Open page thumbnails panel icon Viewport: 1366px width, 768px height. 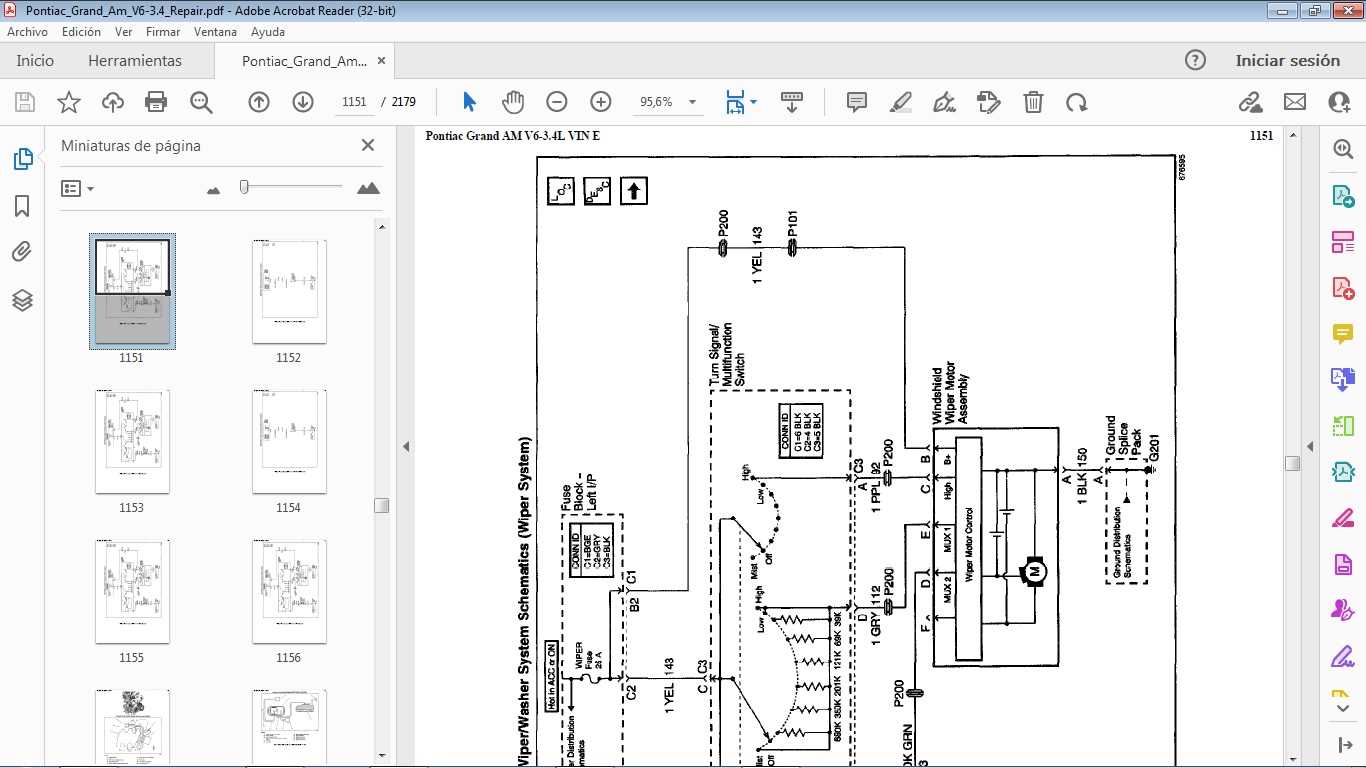tap(22, 159)
